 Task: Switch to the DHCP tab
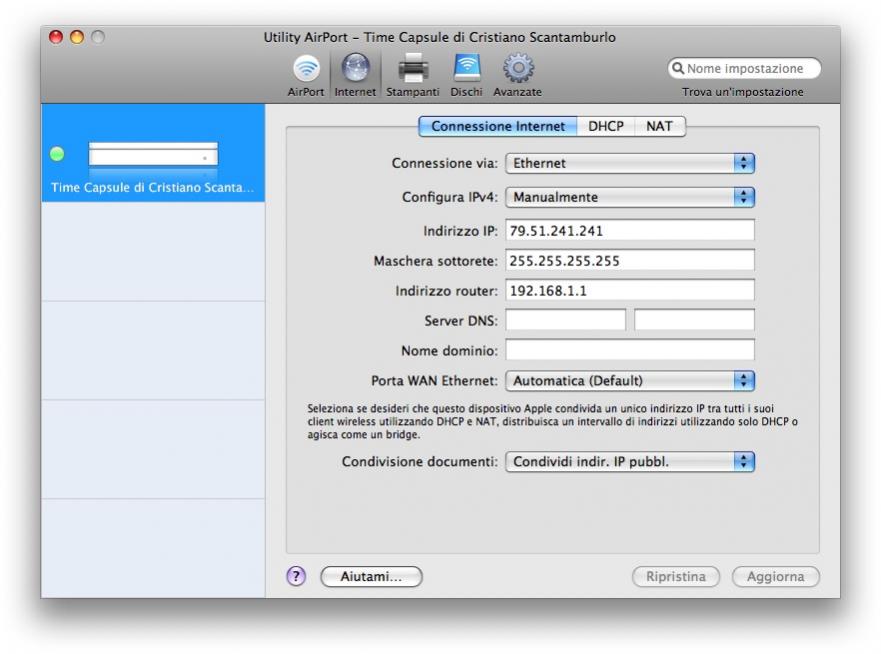point(606,126)
